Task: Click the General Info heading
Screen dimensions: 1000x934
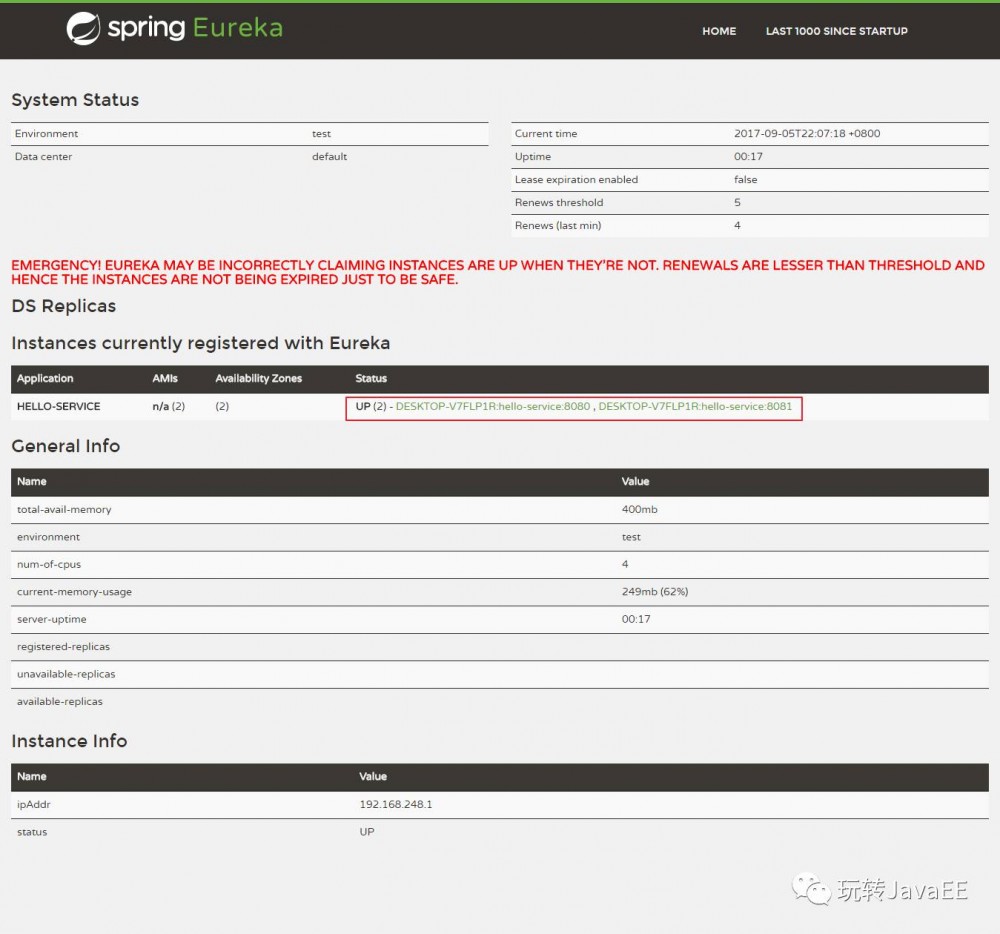Action: coord(66,446)
